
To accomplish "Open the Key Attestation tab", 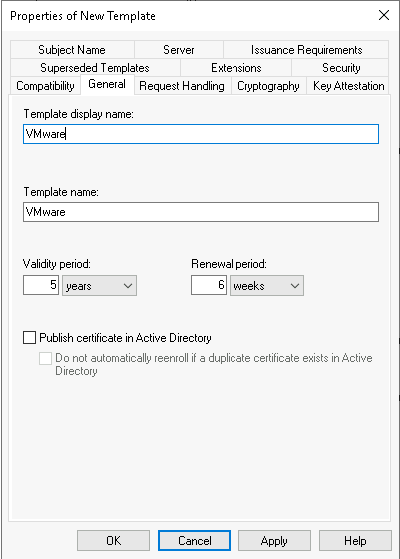I will (348, 86).
